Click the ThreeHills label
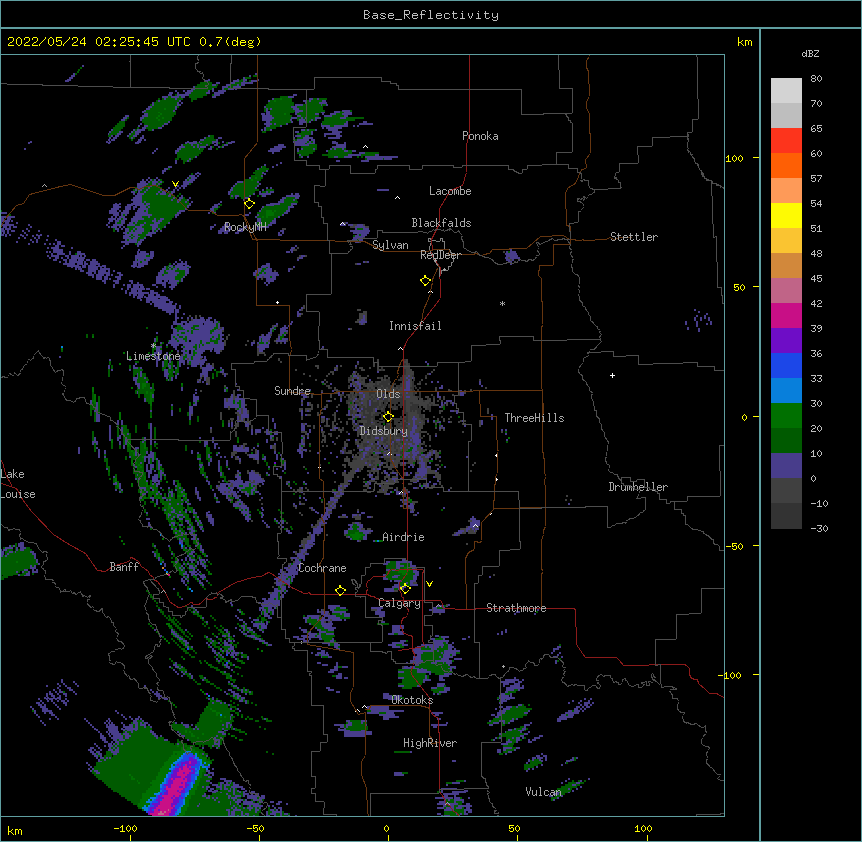Image resolution: width=862 pixels, height=842 pixels. point(534,418)
